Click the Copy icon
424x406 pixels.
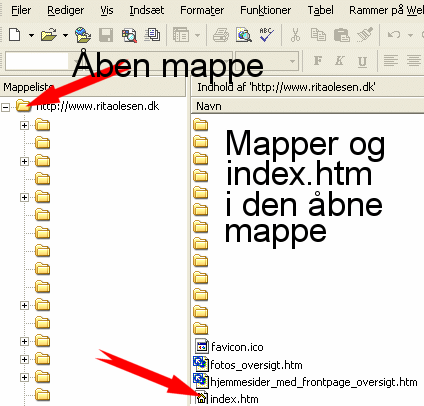point(318,35)
